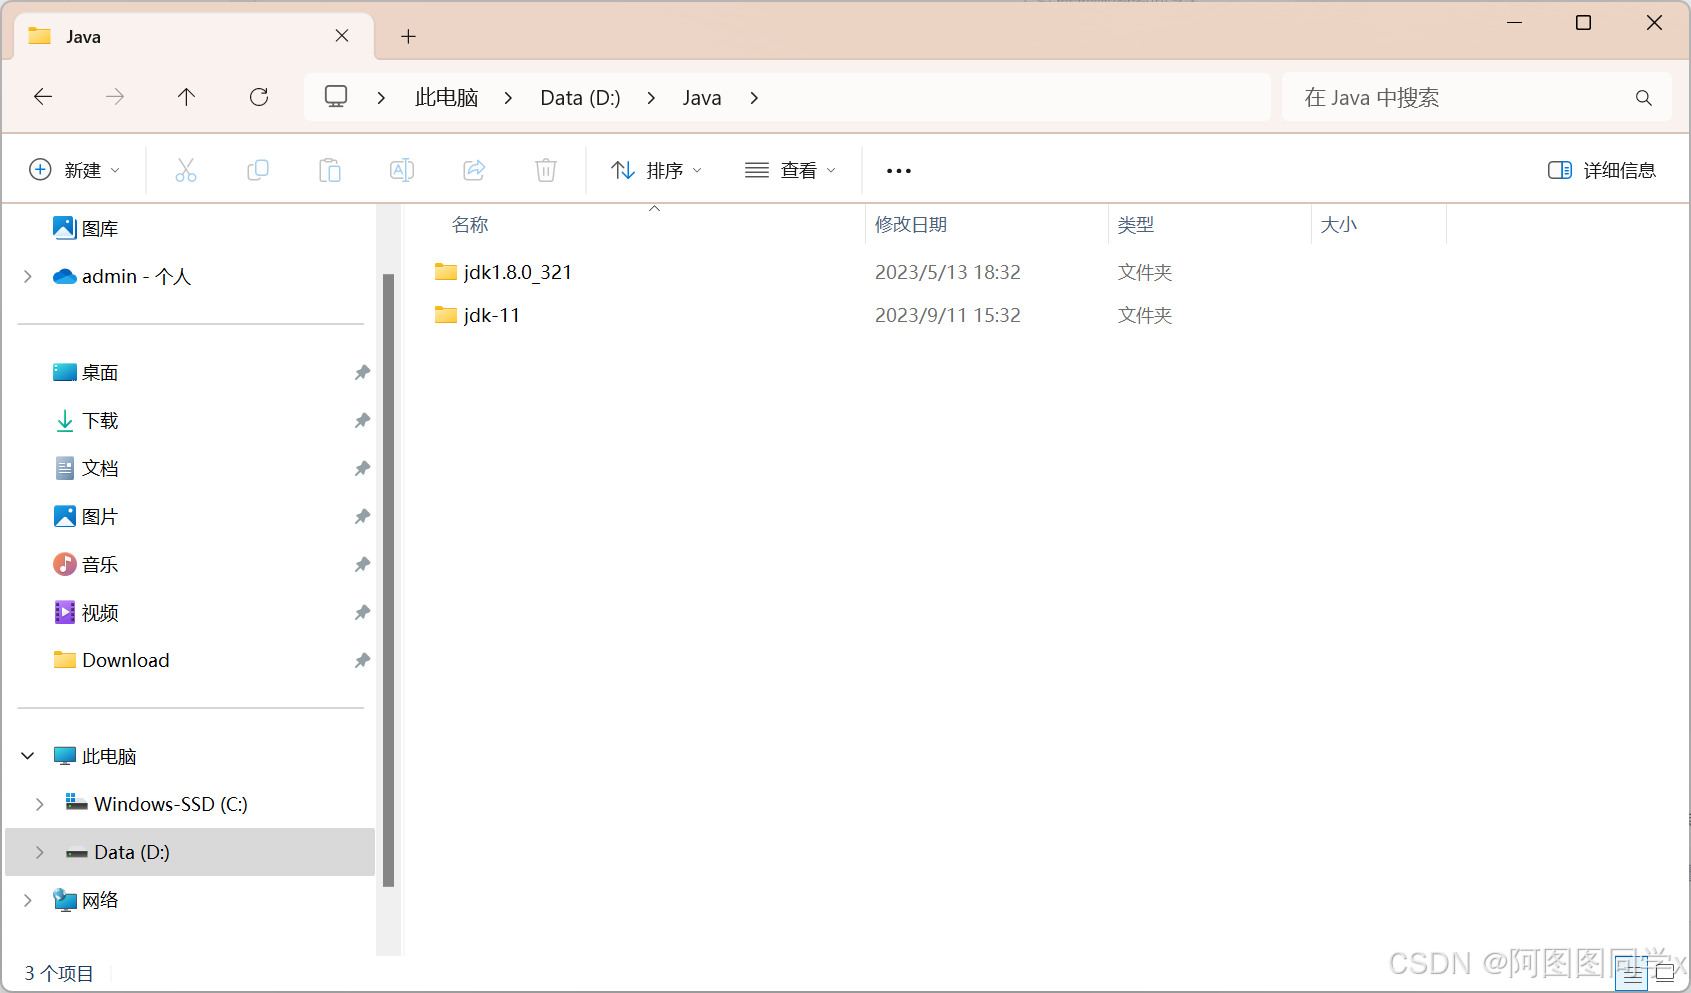Click the Share icon

473,170
